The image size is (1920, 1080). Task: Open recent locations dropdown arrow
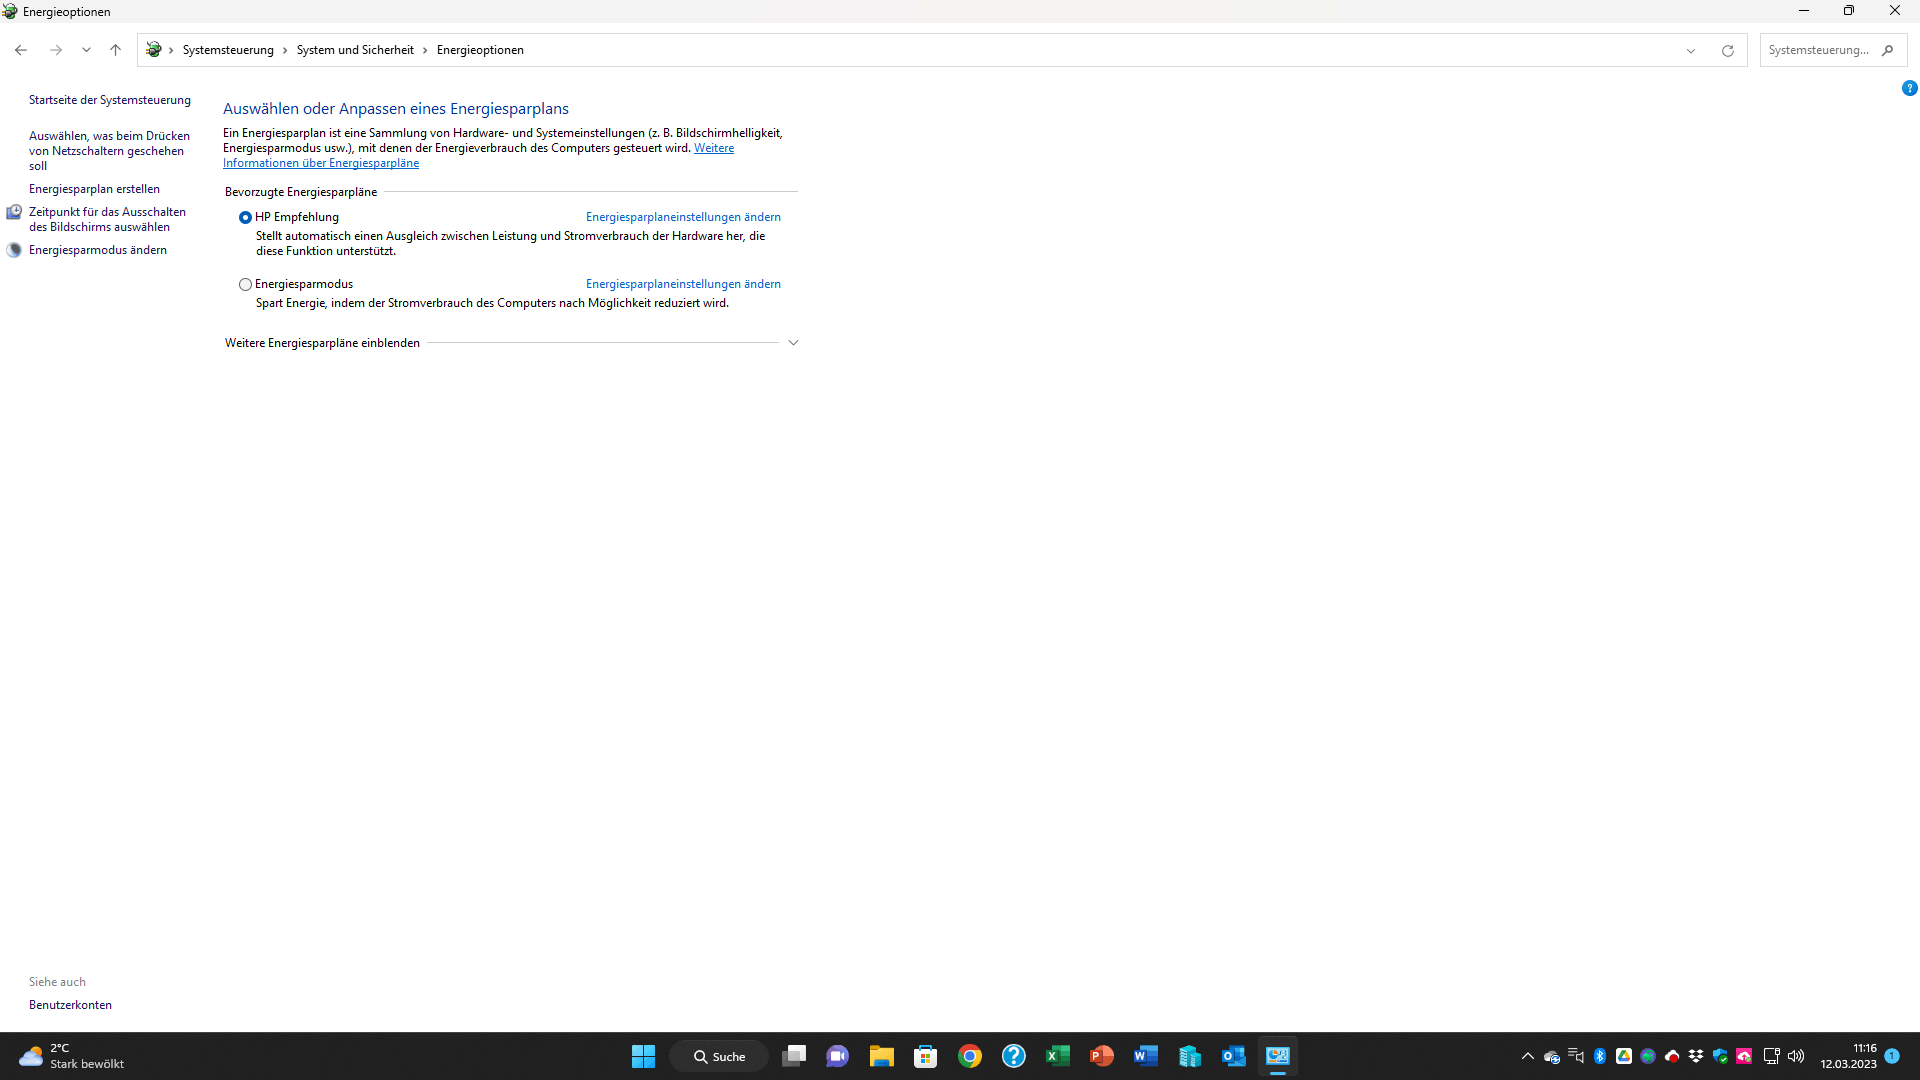86,50
